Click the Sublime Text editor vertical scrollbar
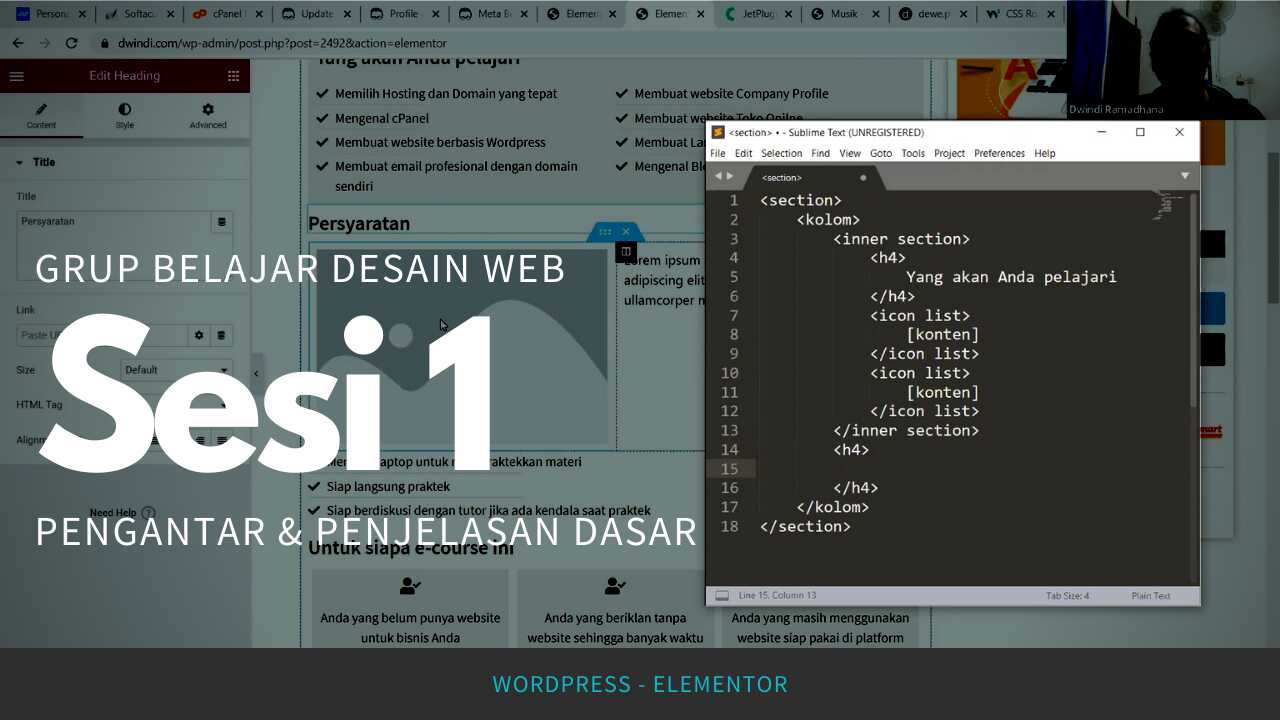The width and height of the screenshot is (1280, 720). pyautogui.click(x=1194, y=300)
